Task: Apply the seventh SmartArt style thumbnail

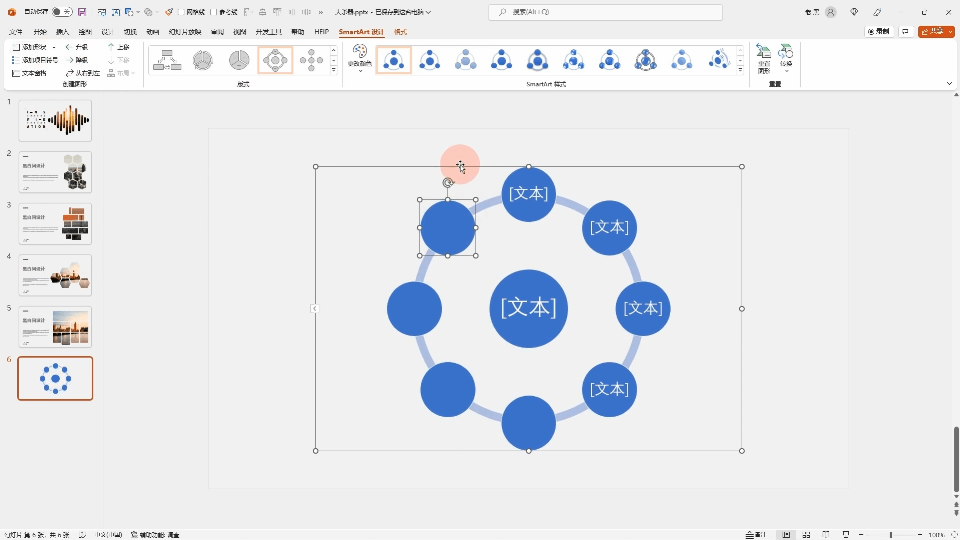Action: [x=610, y=60]
